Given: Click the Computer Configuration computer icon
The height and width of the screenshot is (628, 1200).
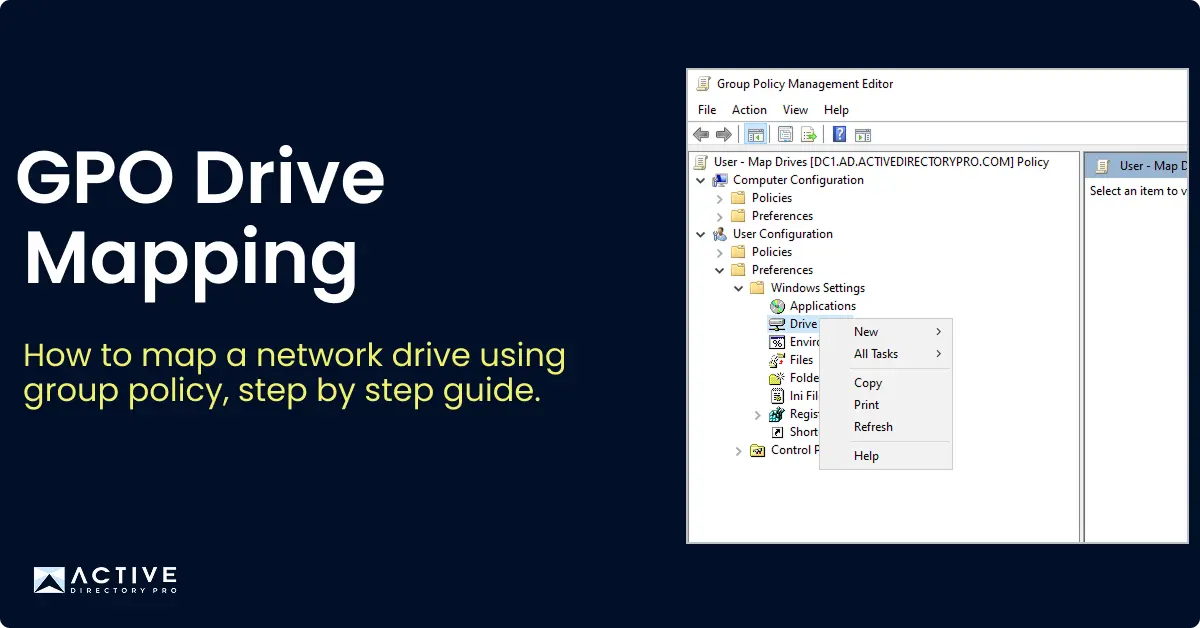Looking at the screenshot, I should click(x=720, y=180).
